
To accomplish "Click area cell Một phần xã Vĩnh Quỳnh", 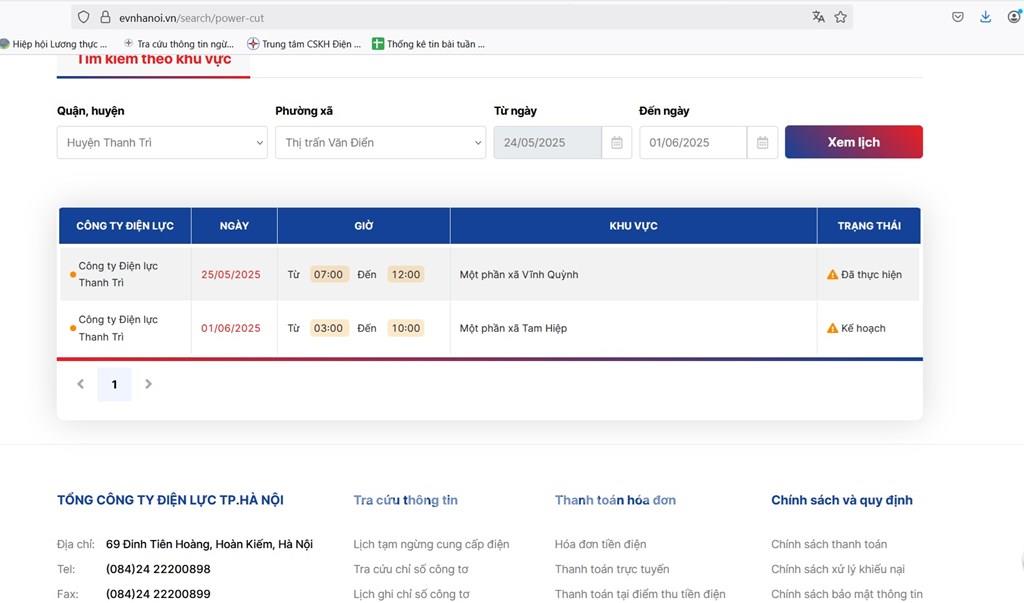I will click(519, 274).
